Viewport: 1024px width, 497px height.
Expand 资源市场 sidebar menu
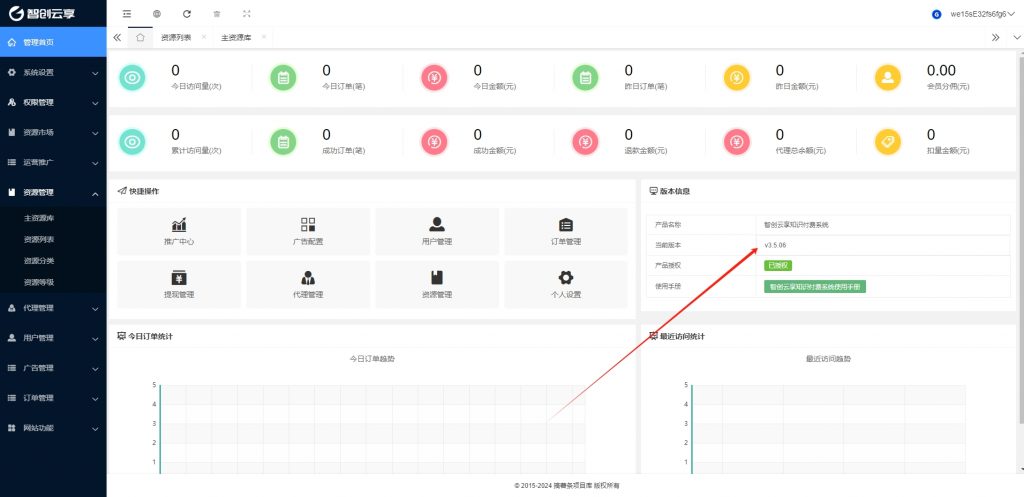click(x=53, y=133)
